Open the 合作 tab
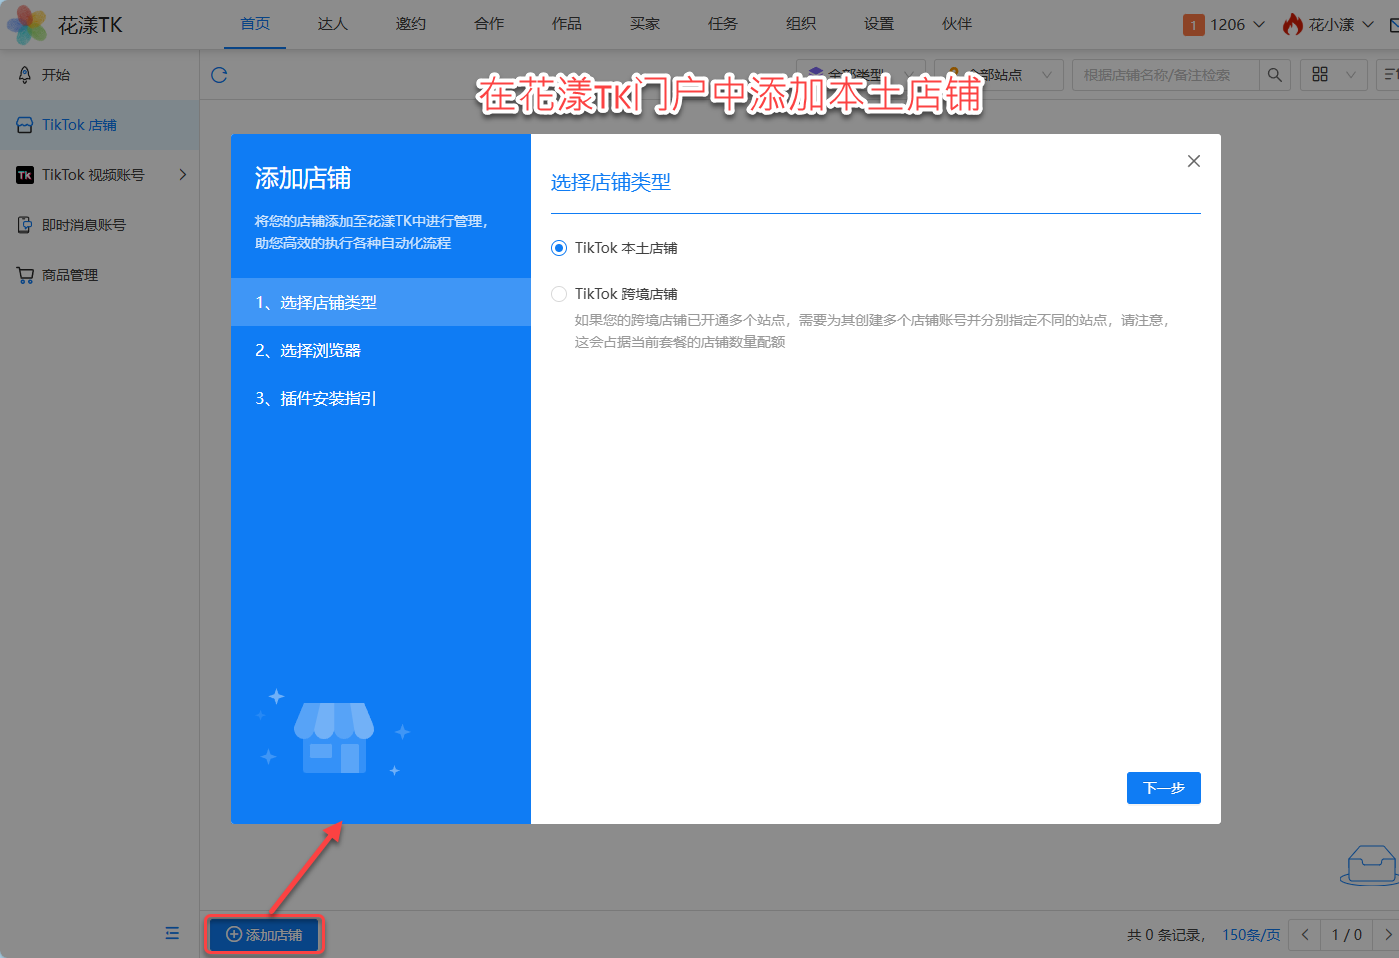Screen dimensions: 1399x958 pos(489,24)
